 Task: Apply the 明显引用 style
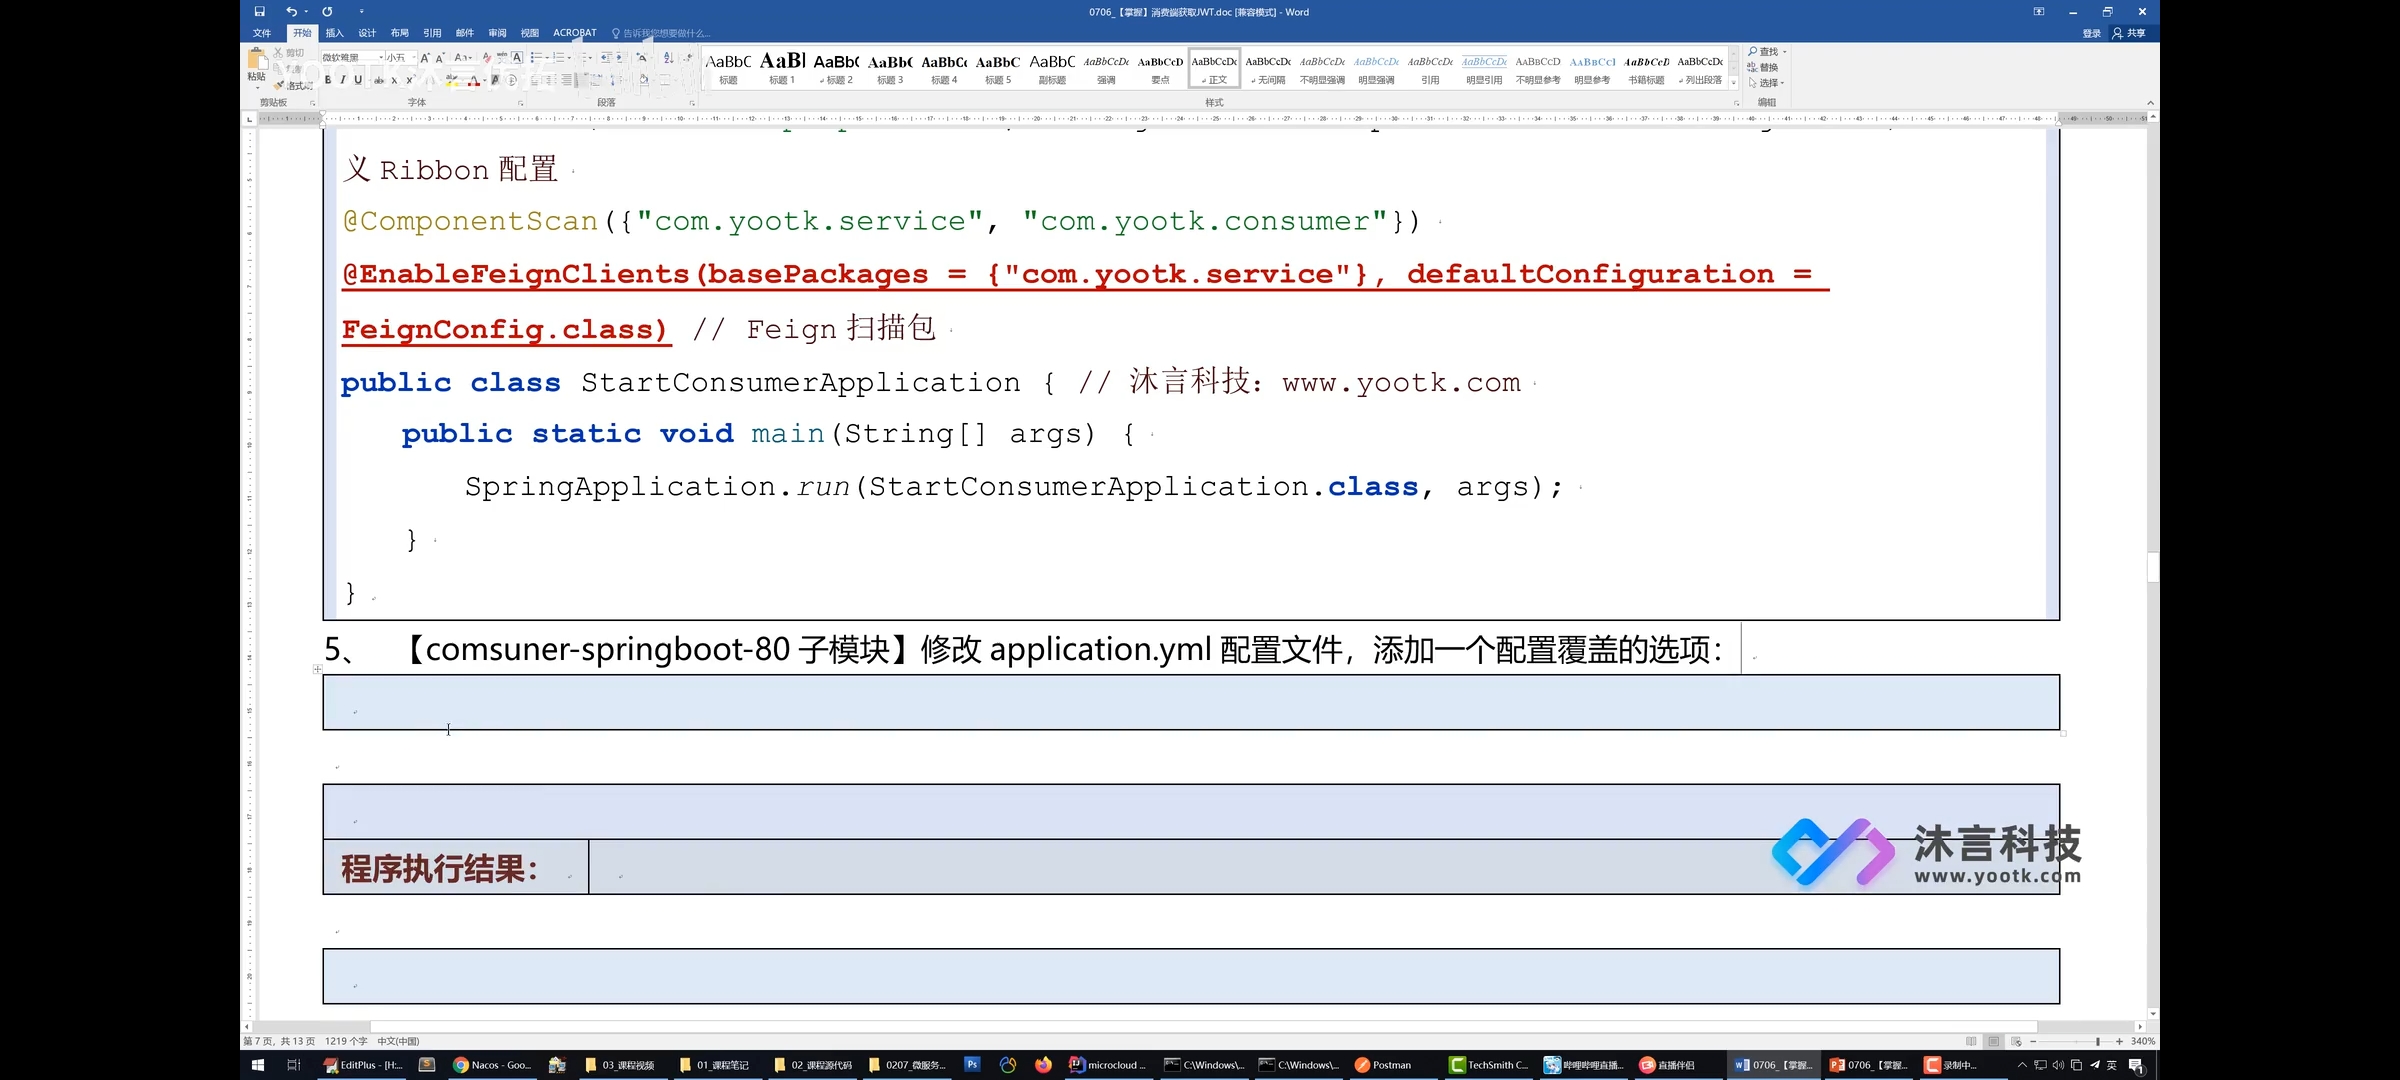1484,68
